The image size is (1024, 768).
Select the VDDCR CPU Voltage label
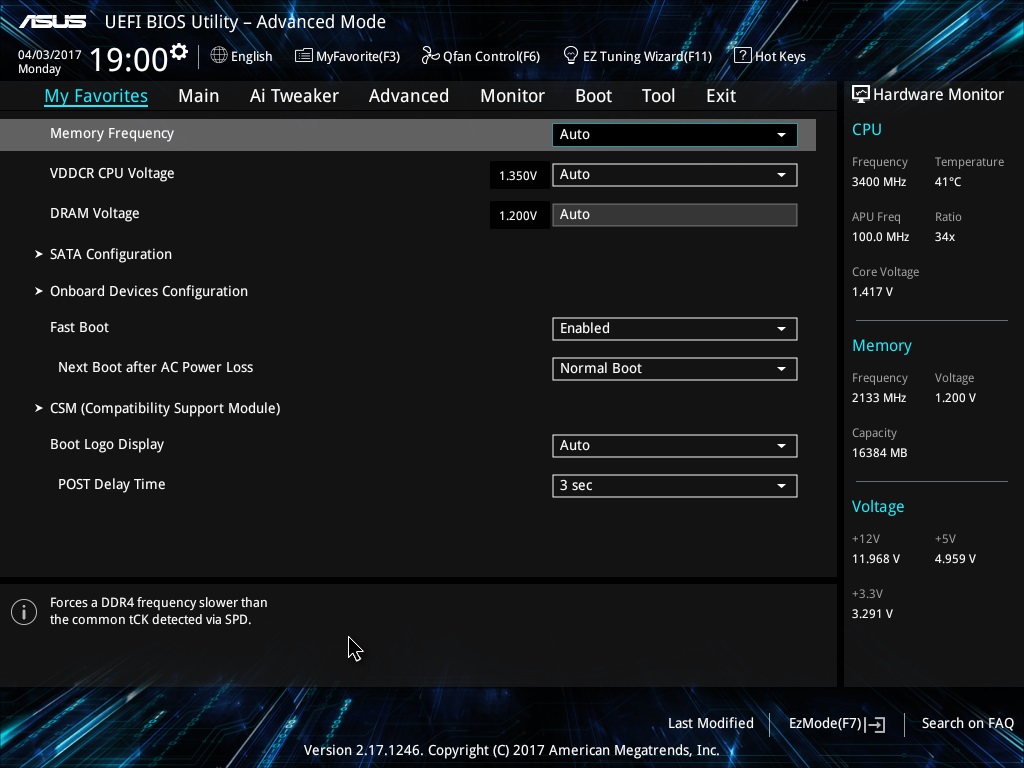tap(112, 173)
